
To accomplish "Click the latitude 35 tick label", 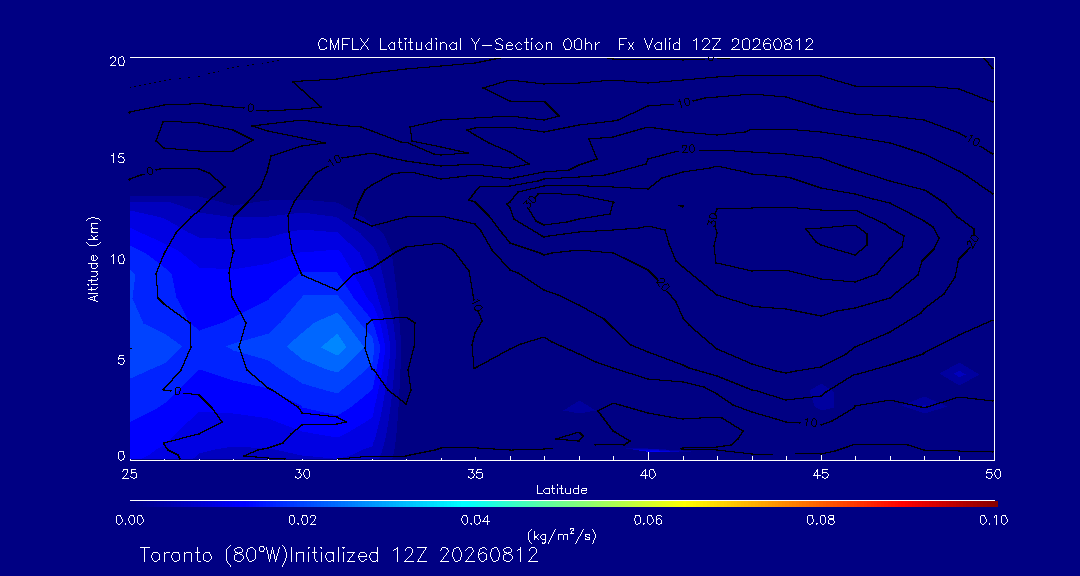I will (475, 474).
